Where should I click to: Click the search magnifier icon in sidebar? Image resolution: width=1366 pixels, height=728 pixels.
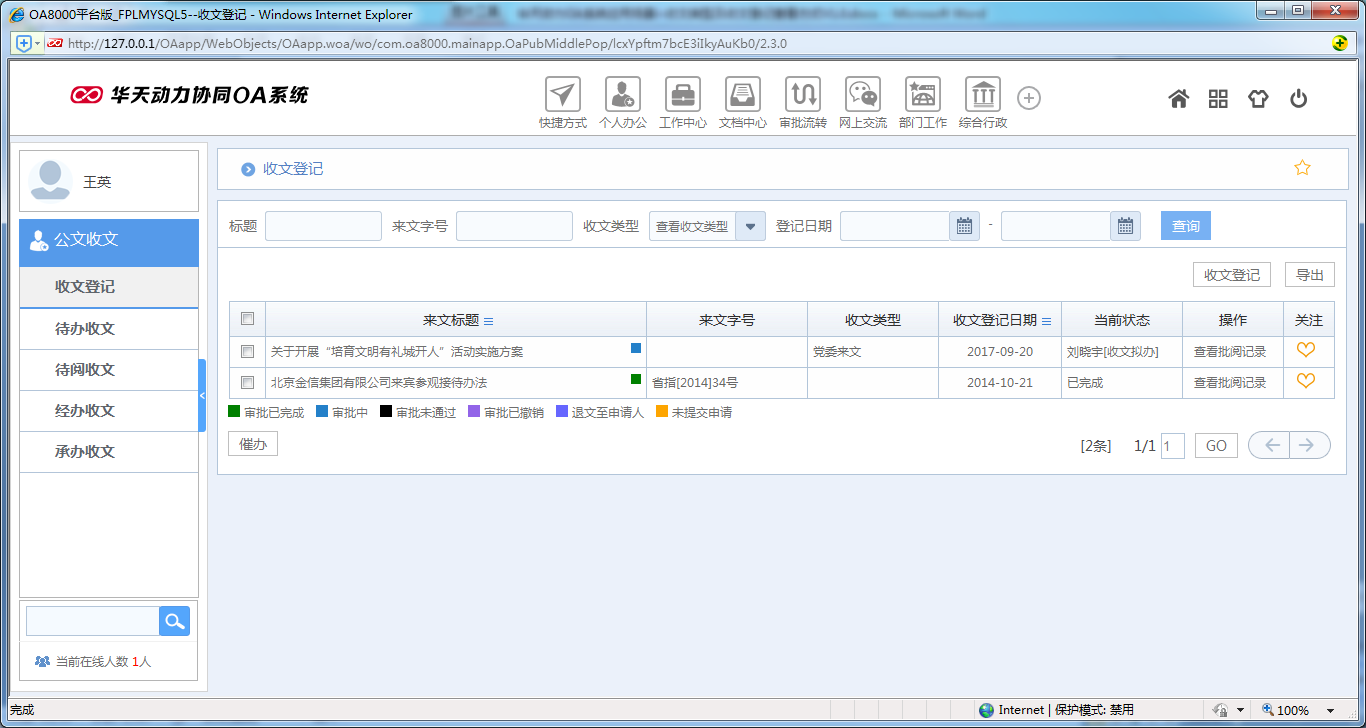point(174,620)
